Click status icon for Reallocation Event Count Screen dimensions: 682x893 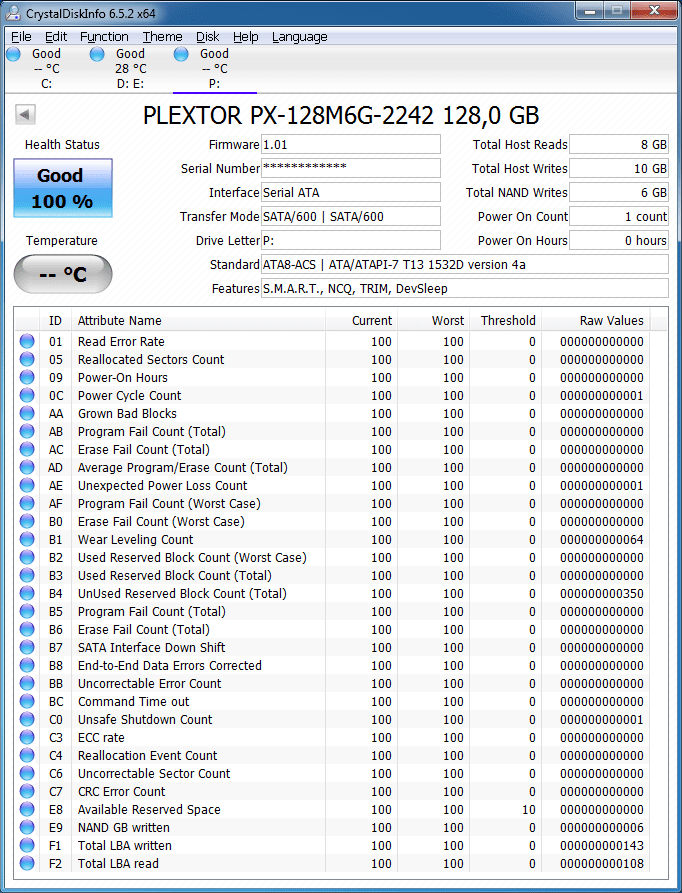[x=27, y=755]
